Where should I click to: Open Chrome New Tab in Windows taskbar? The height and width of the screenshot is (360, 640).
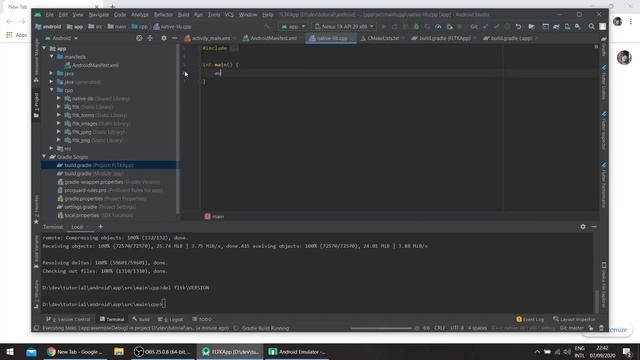[x=75, y=352]
